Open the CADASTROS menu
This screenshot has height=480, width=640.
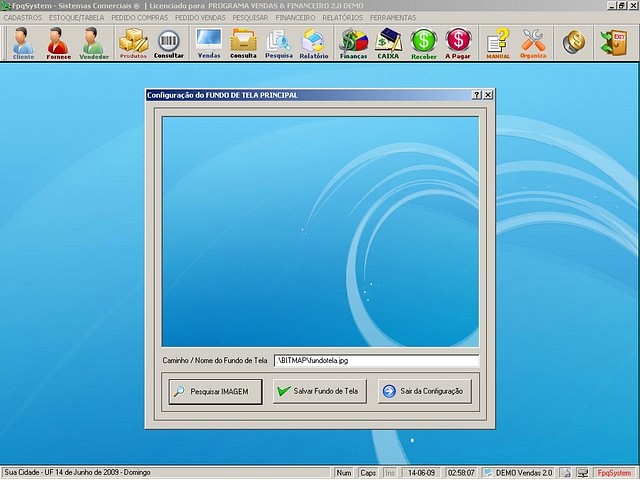coord(22,17)
